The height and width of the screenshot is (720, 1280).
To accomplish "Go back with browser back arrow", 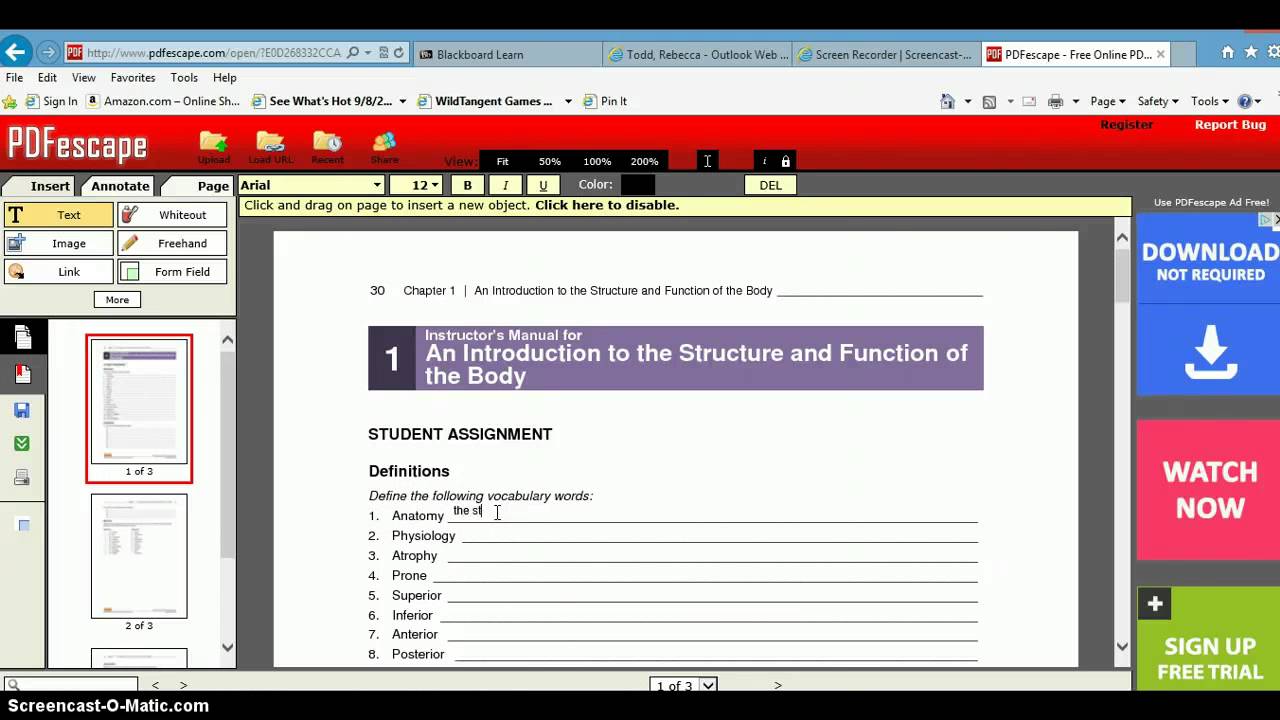I will [15, 52].
